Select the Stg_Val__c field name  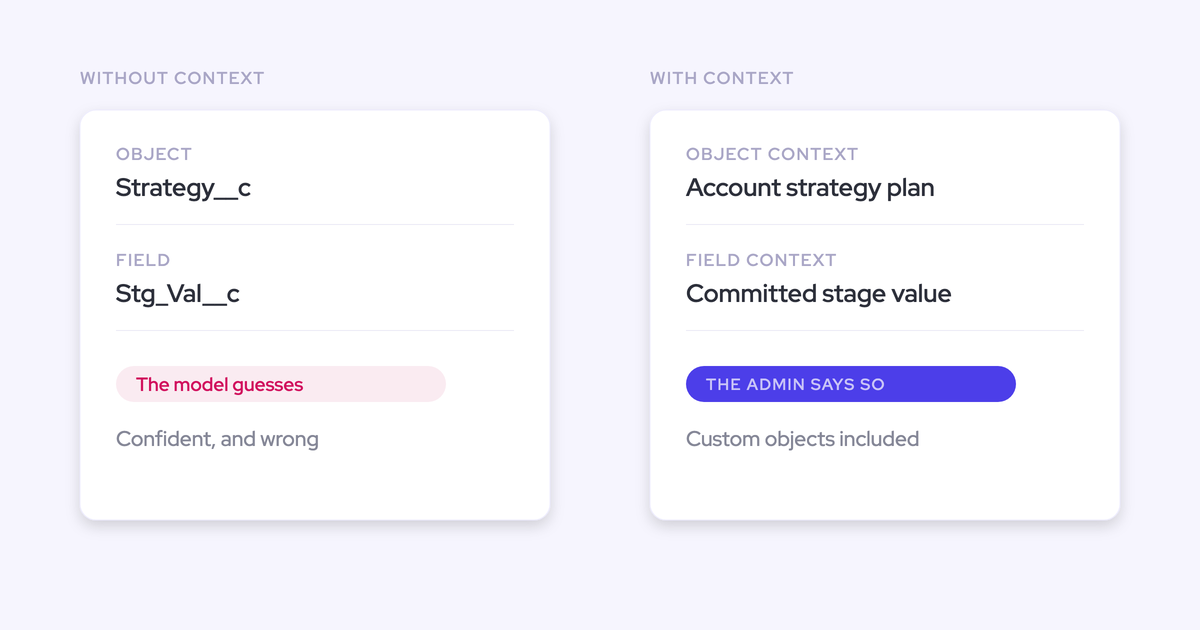point(178,294)
